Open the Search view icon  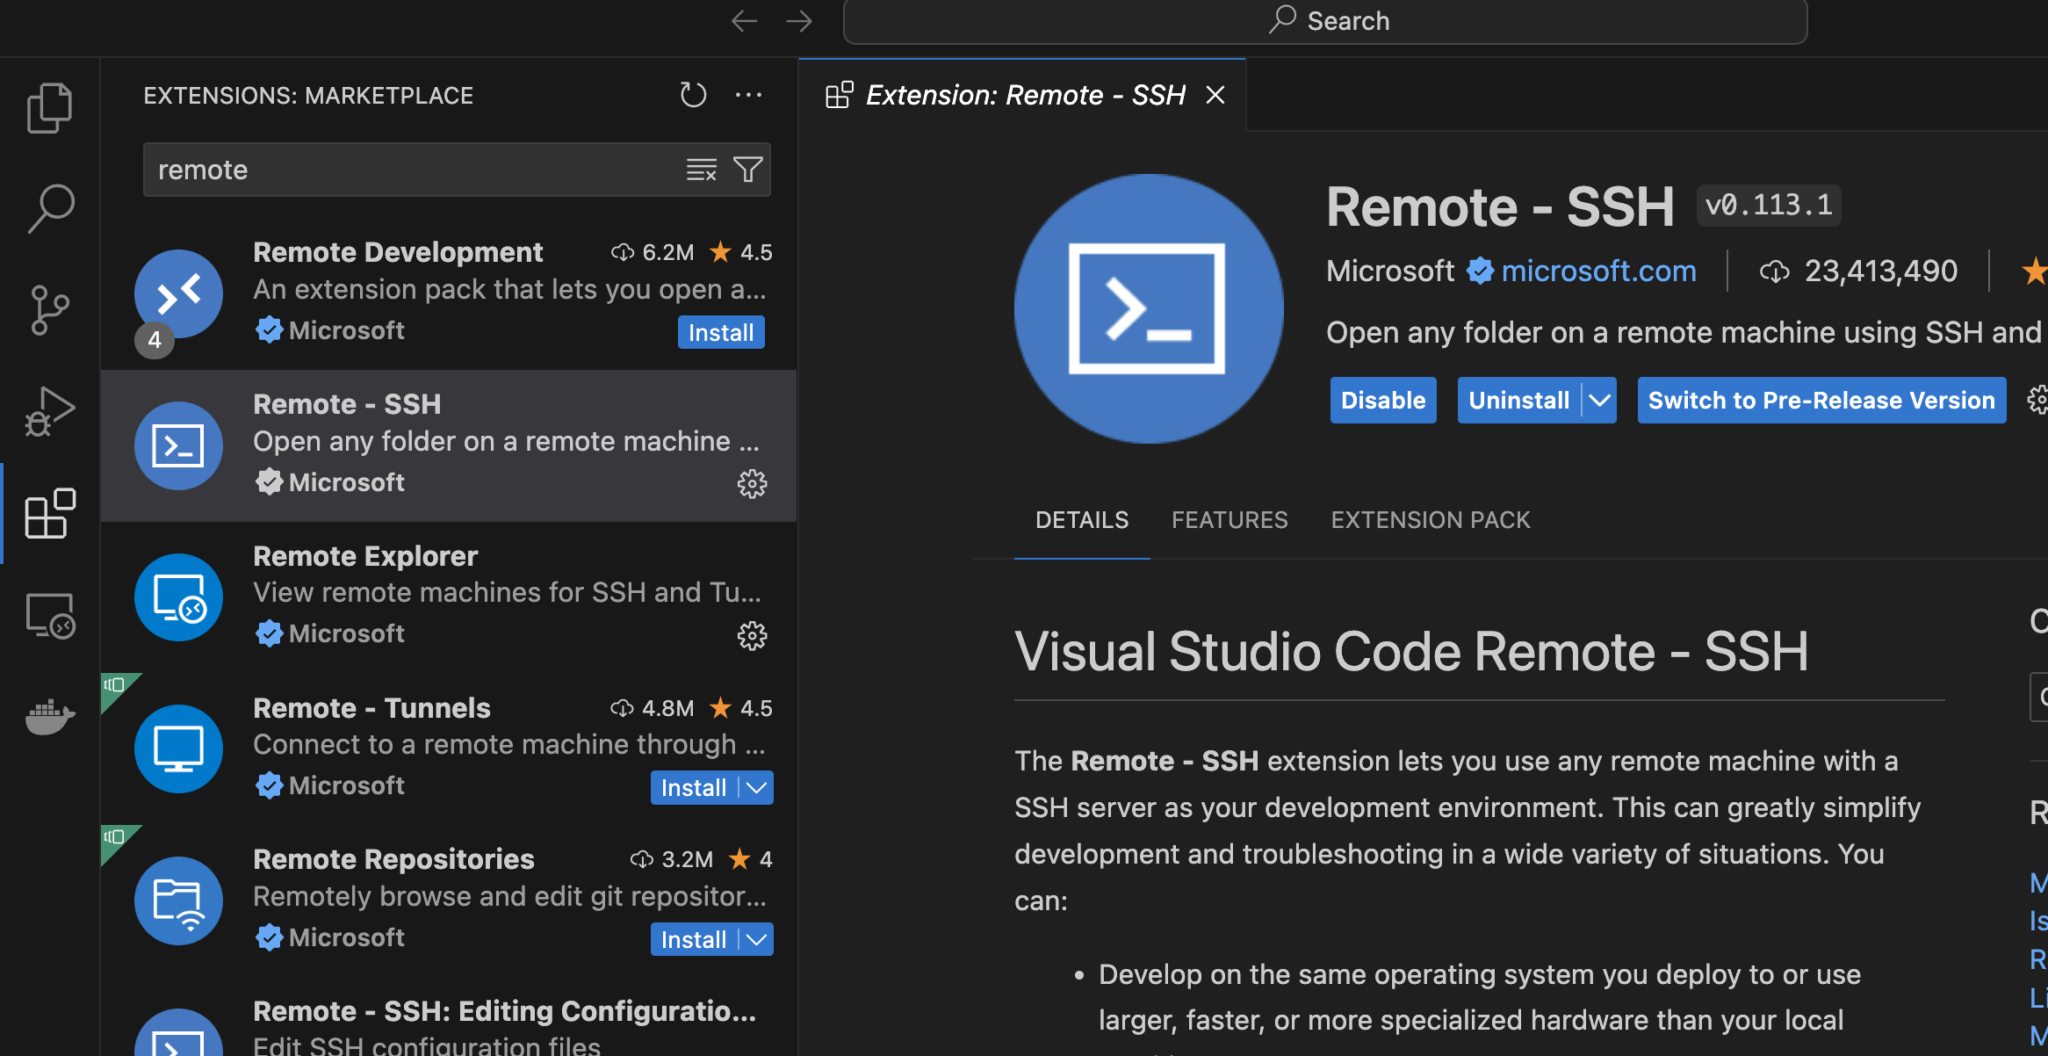pyautogui.click(x=49, y=208)
